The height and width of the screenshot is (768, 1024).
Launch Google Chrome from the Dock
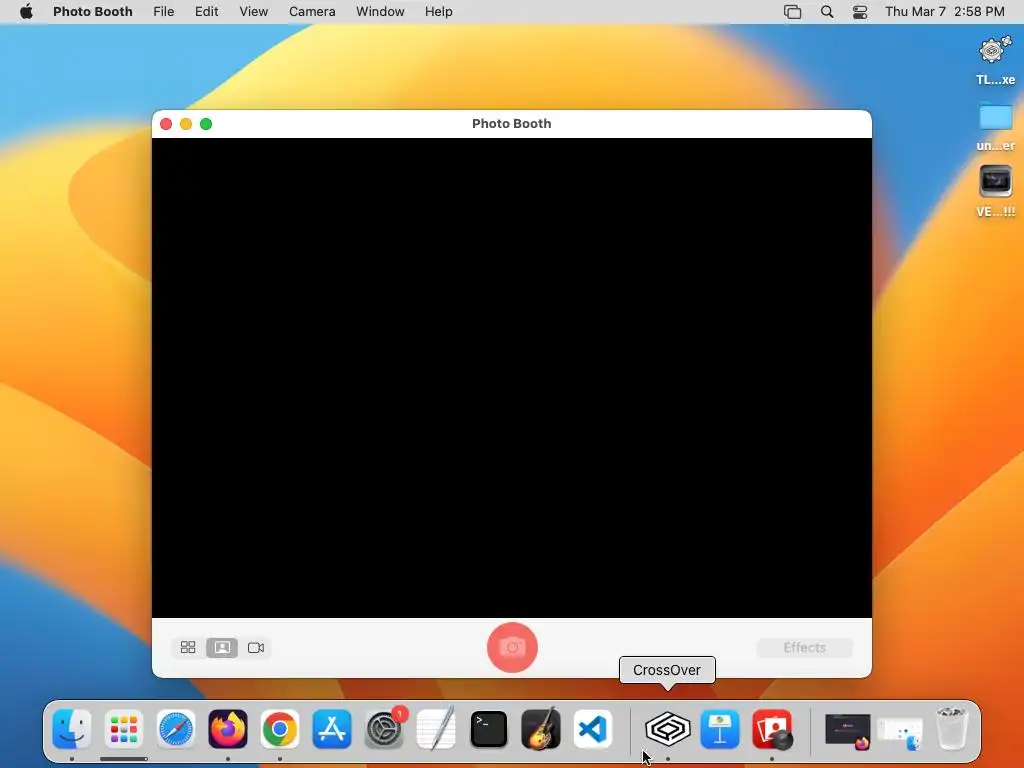coord(280,729)
